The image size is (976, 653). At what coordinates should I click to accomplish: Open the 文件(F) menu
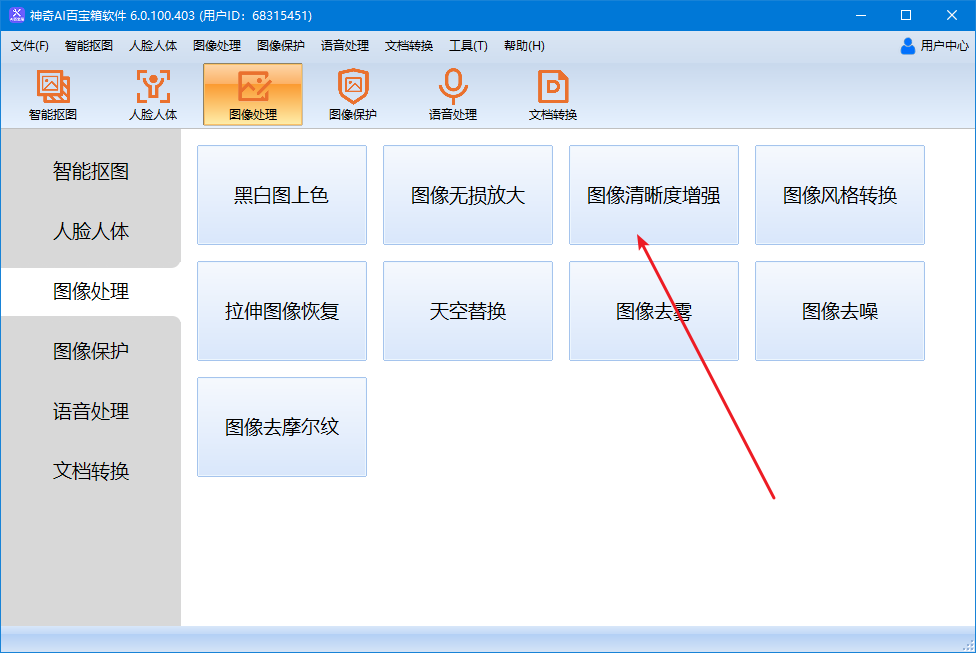point(30,45)
